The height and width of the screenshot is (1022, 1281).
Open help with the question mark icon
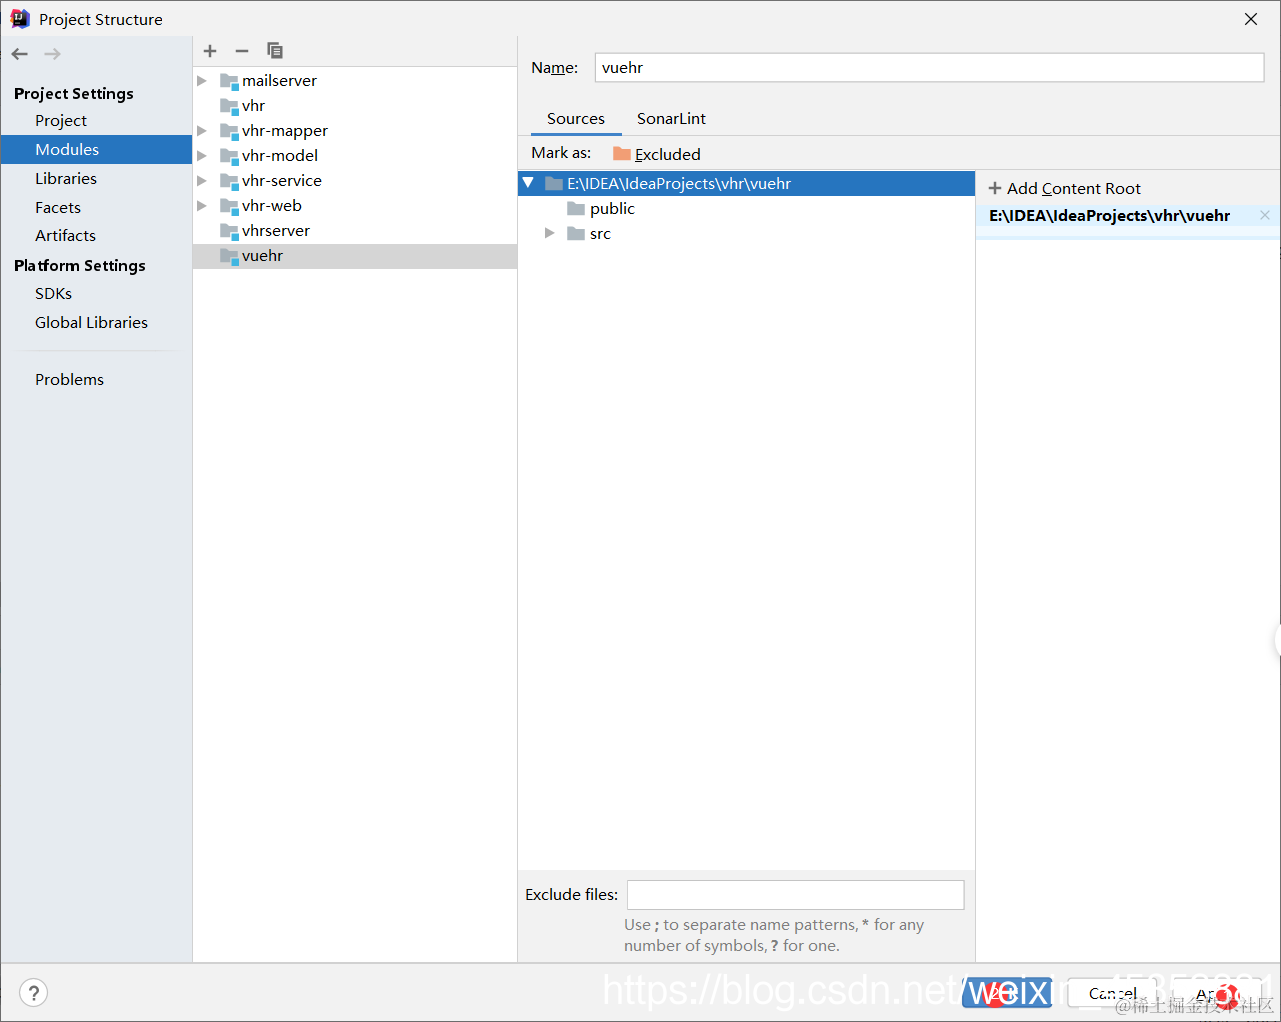click(x=34, y=992)
